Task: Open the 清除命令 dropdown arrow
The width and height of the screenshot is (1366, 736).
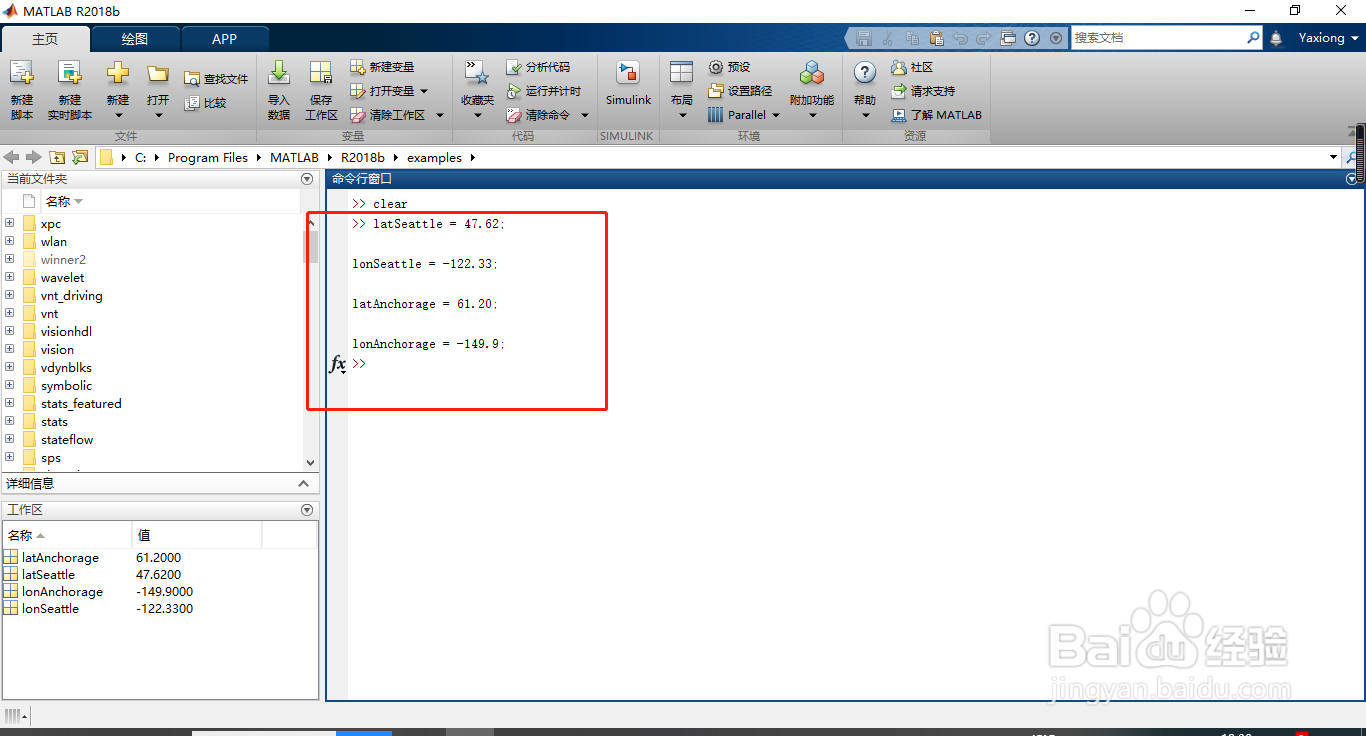Action: (x=584, y=115)
